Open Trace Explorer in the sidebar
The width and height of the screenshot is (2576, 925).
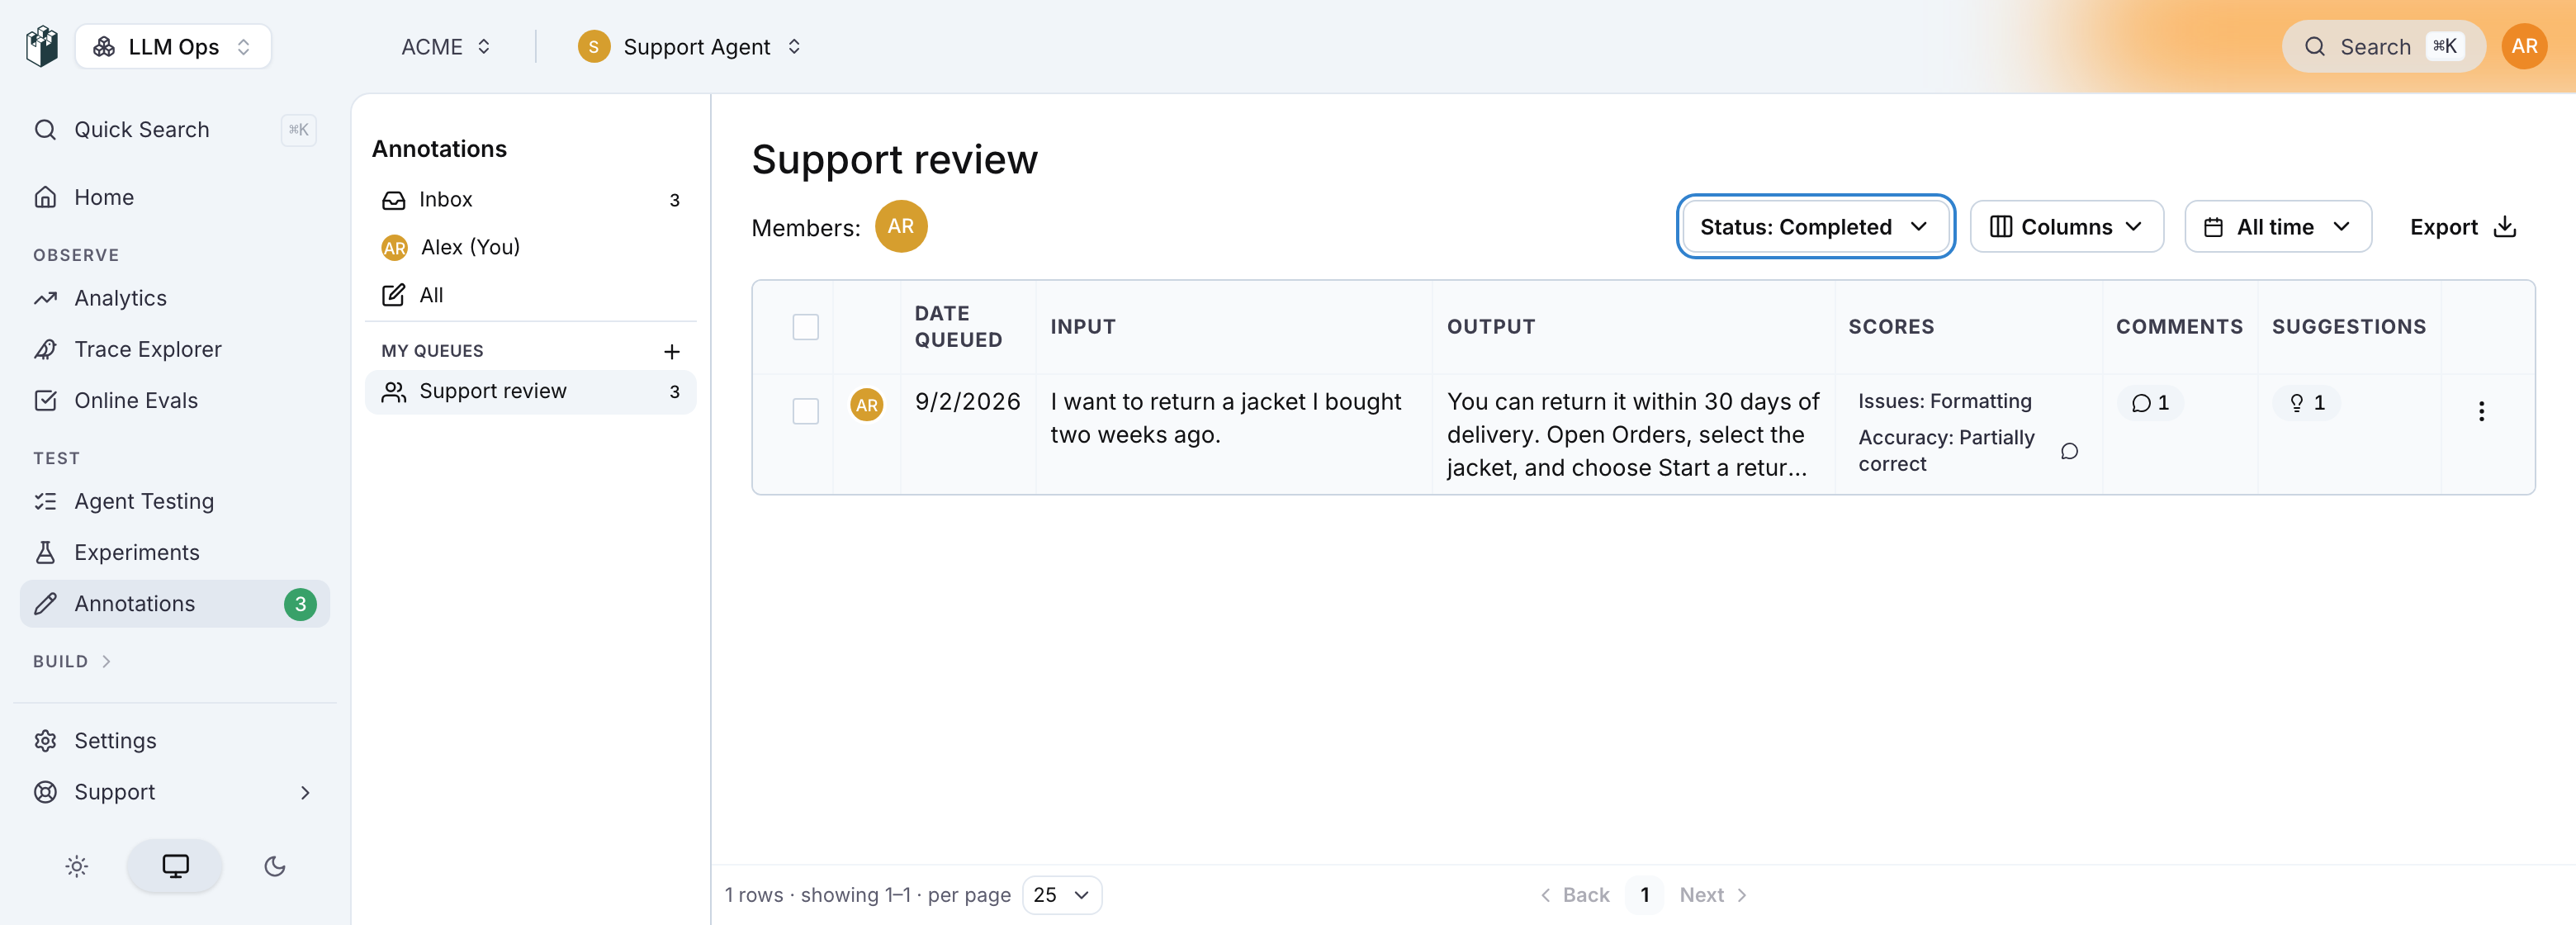[175, 349]
